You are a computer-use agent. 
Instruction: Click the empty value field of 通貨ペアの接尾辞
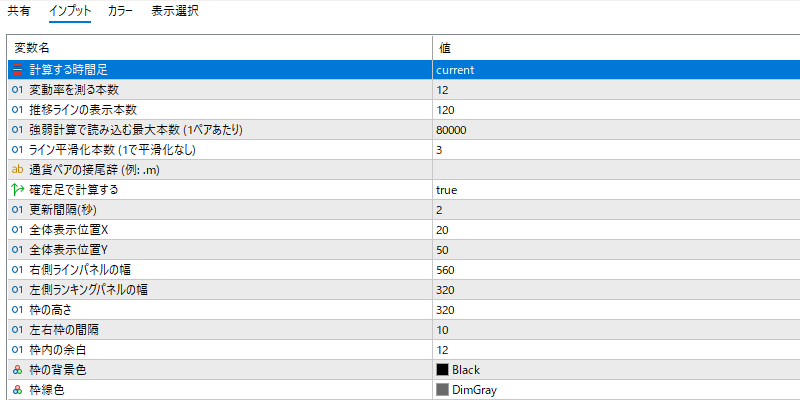pyautogui.click(x=616, y=170)
